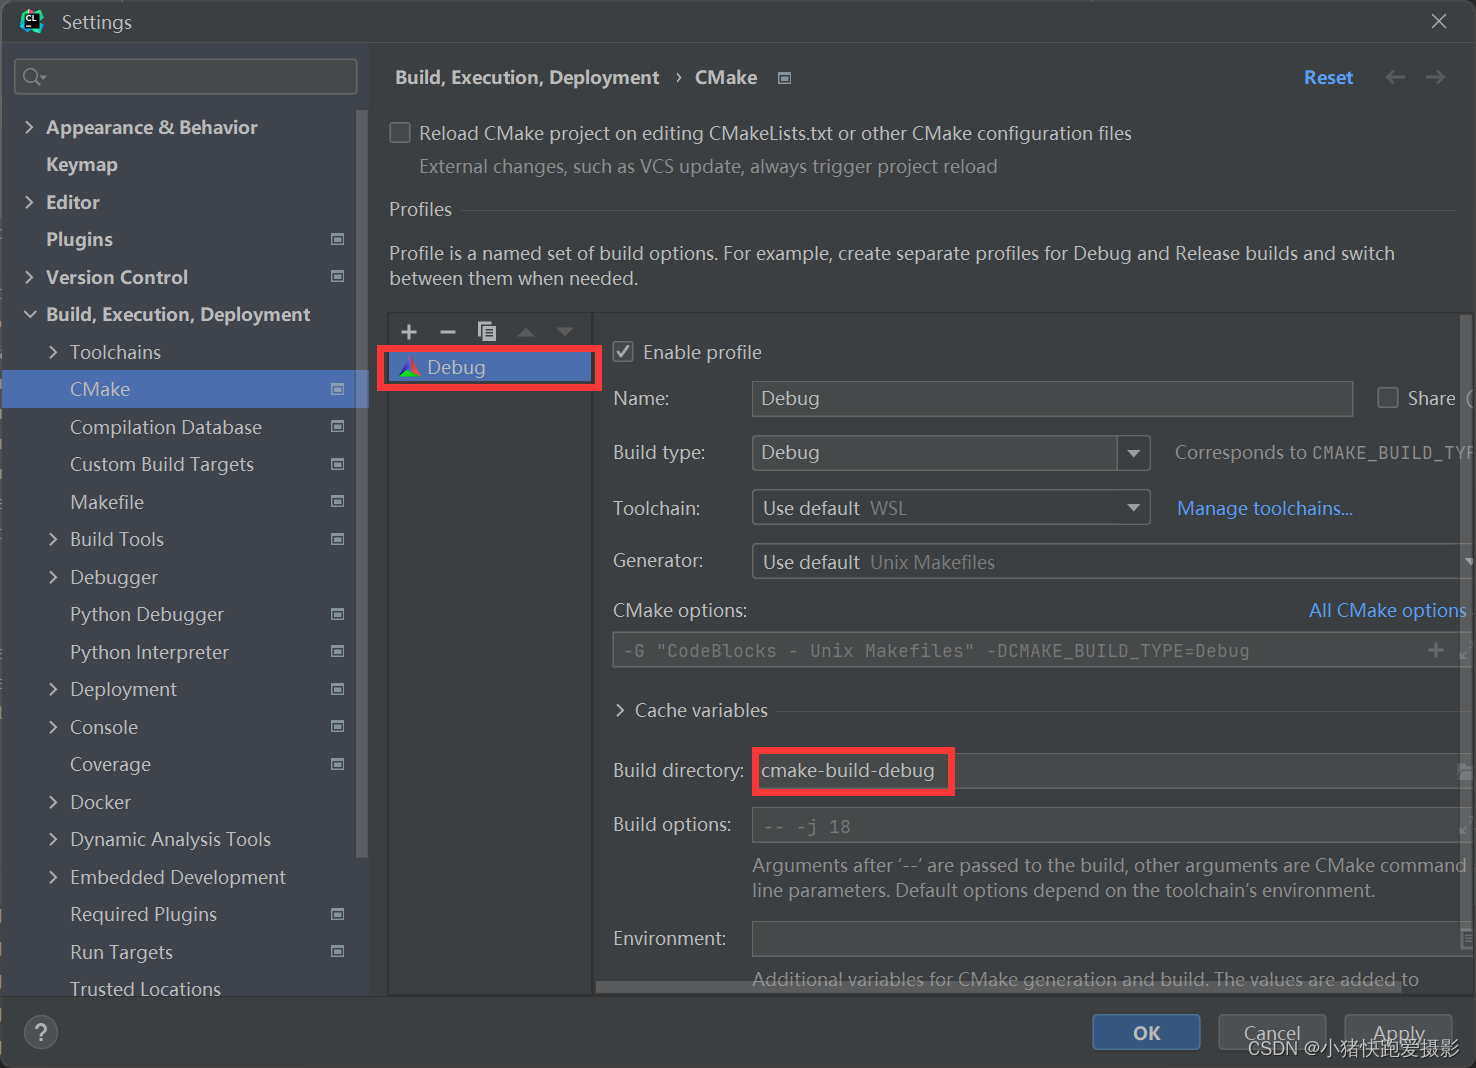
Task: Confirm settings with OK button
Action: [1146, 1032]
